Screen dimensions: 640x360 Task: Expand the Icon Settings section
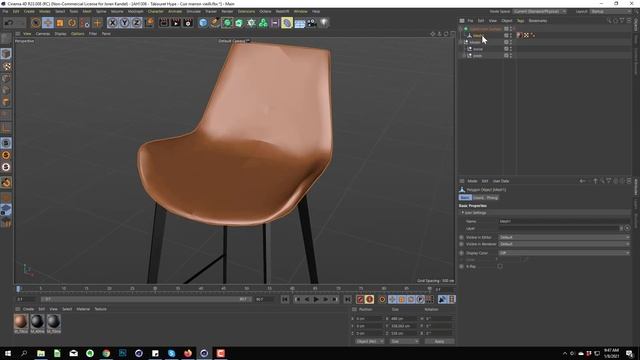tap(474, 213)
